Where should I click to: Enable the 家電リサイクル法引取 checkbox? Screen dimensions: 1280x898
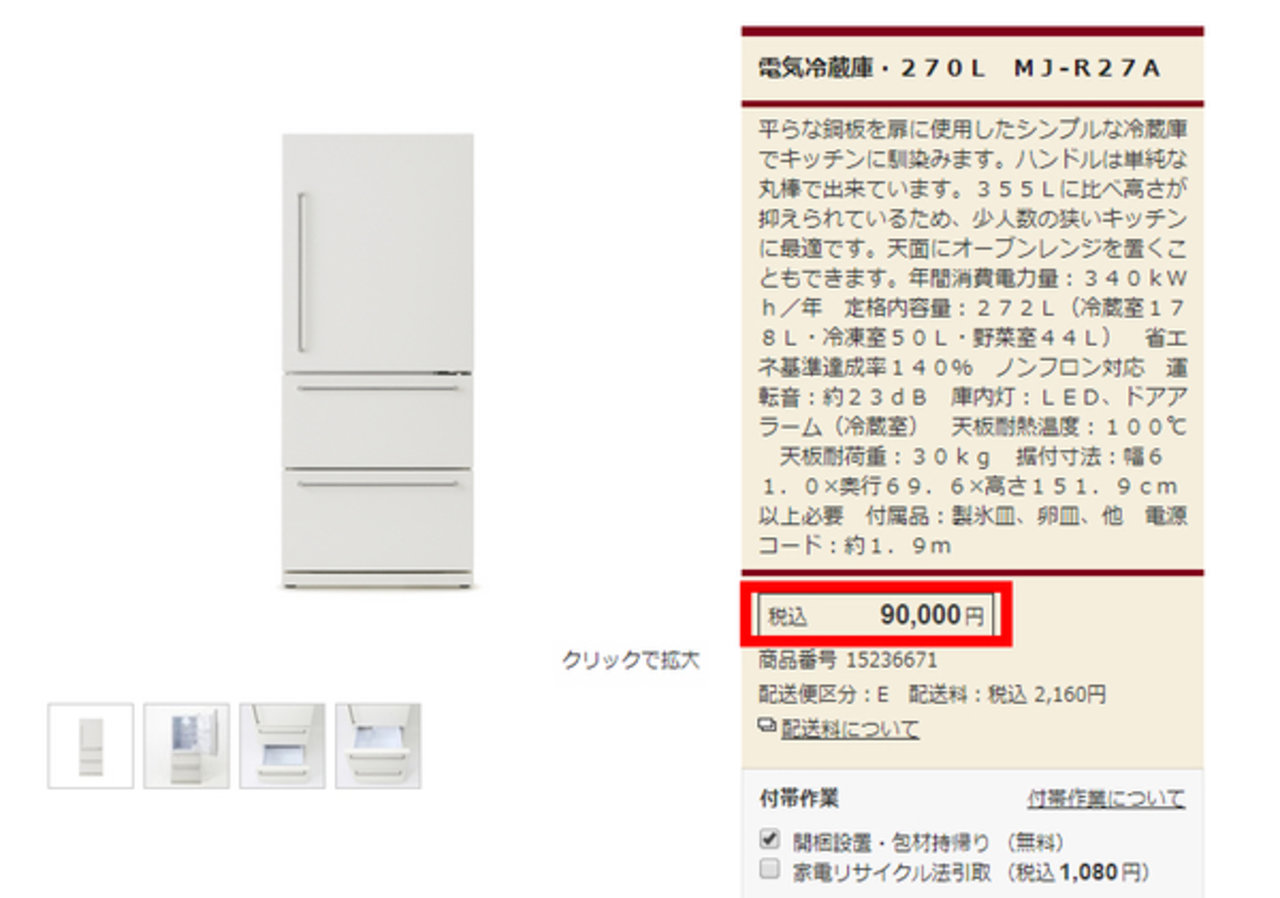click(769, 869)
